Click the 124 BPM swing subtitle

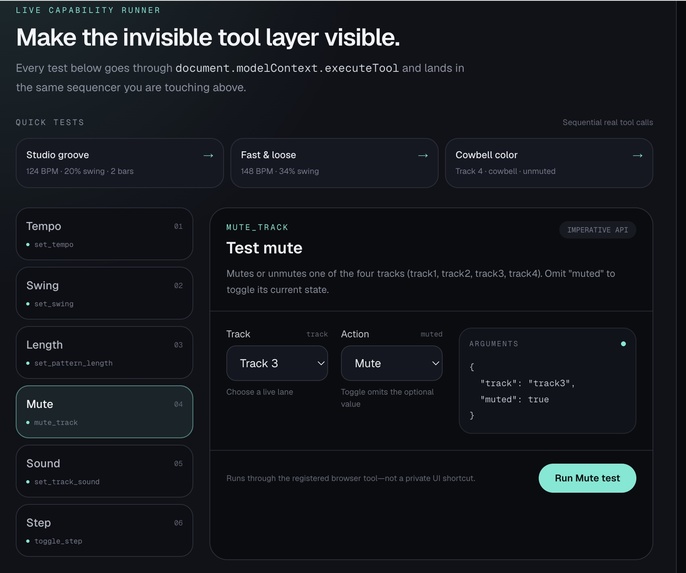pos(80,171)
